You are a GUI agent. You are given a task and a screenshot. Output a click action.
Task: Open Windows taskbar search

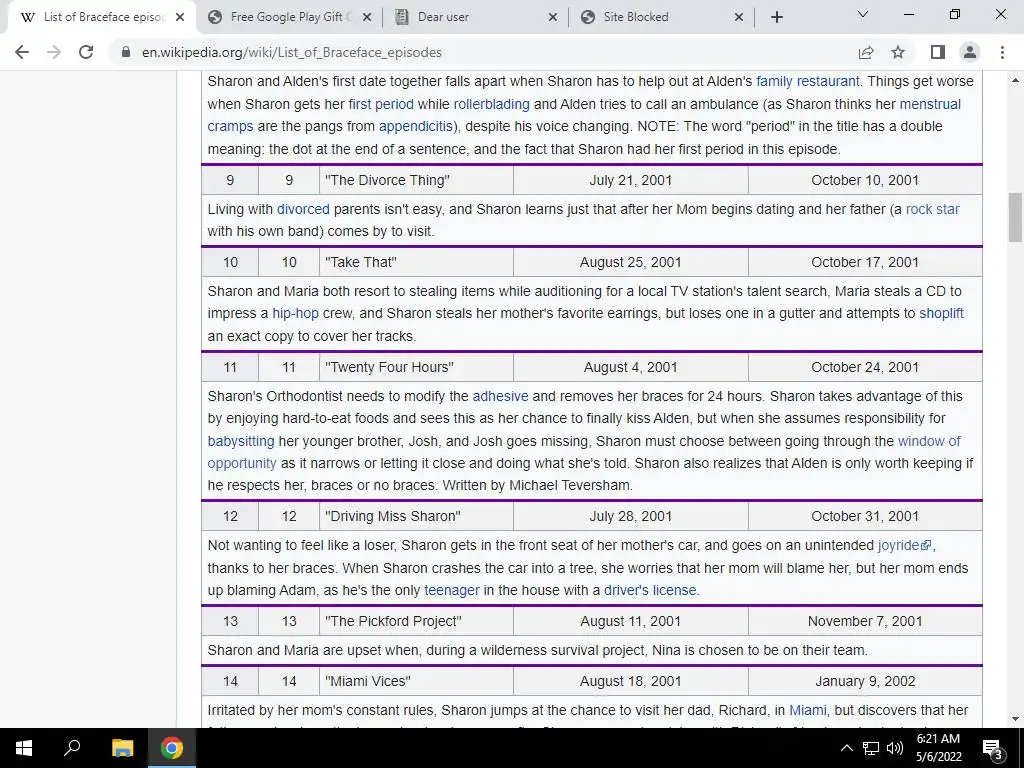click(x=72, y=748)
